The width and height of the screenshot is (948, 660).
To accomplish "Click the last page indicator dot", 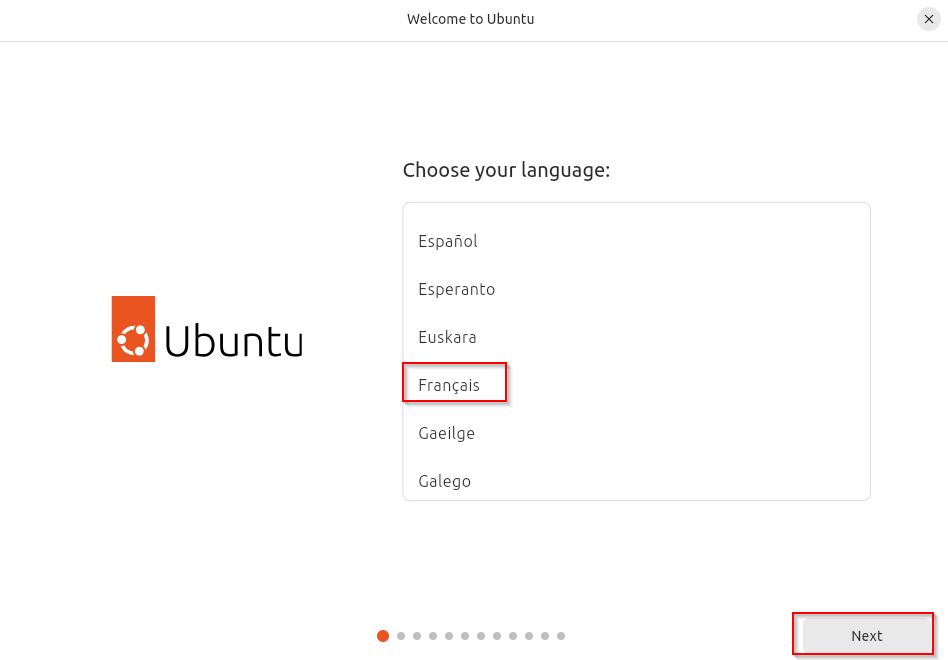I will [x=561, y=636].
